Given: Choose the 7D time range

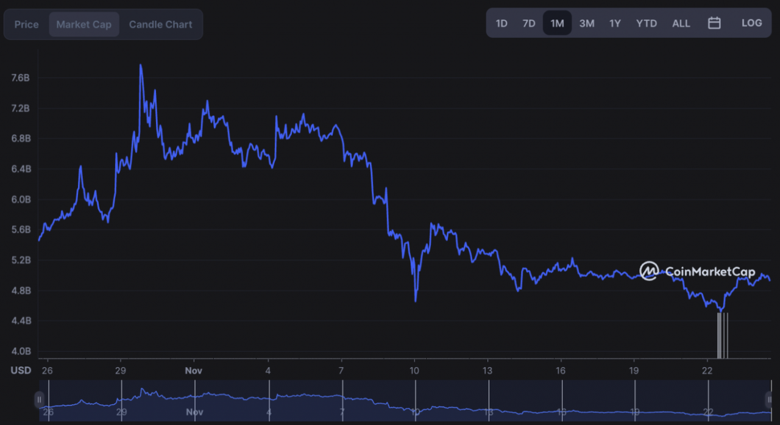Looking at the screenshot, I should 529,23.
